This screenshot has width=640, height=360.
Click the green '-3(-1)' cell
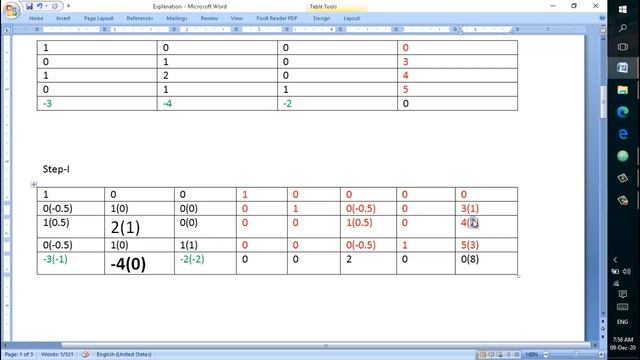[55, 259]
